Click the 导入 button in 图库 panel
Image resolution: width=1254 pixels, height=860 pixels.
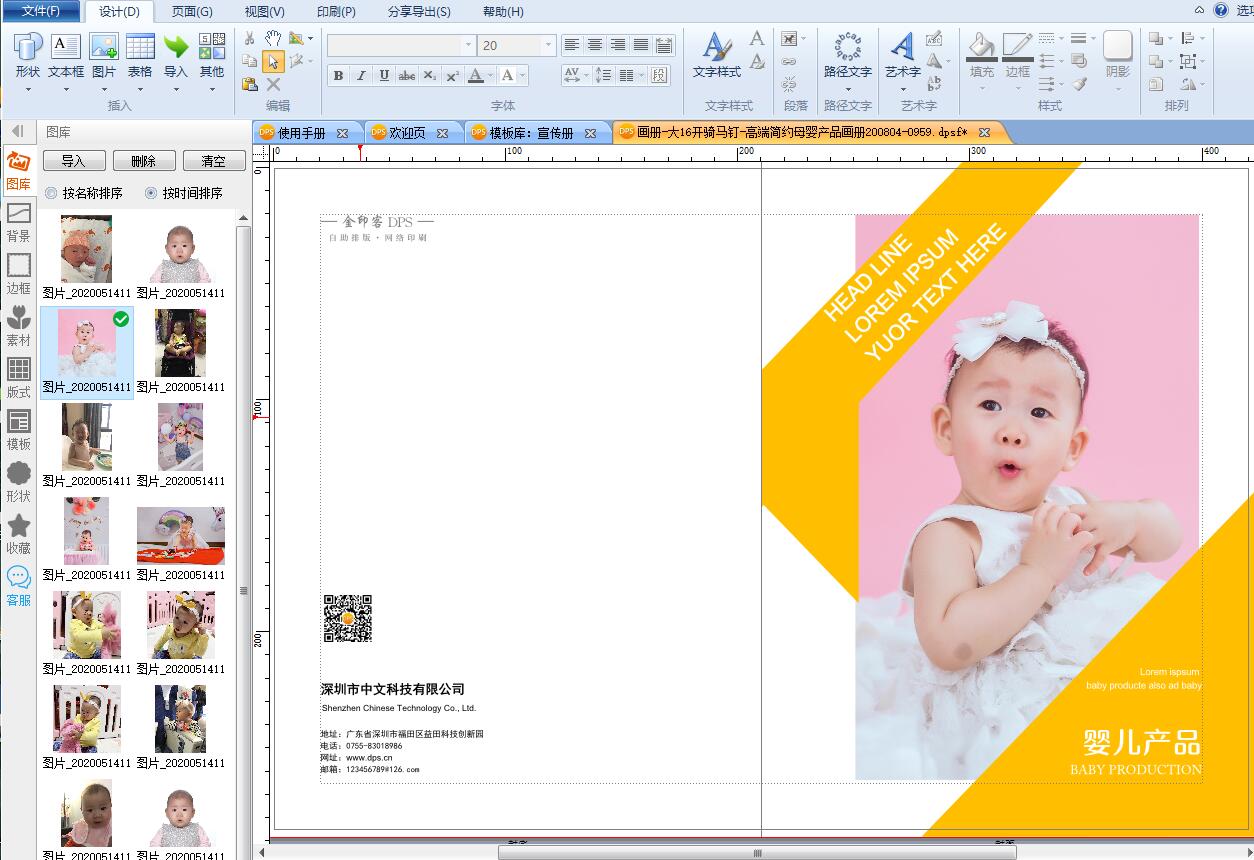[73, 161]
